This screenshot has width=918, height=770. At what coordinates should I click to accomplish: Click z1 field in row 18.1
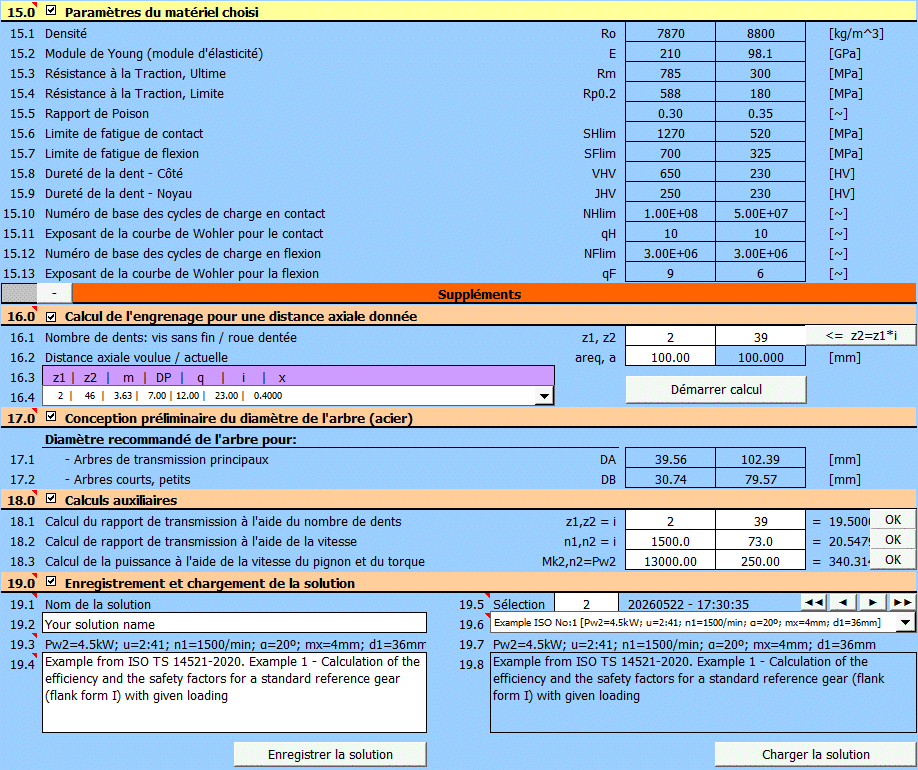click(x=670, y=521)
